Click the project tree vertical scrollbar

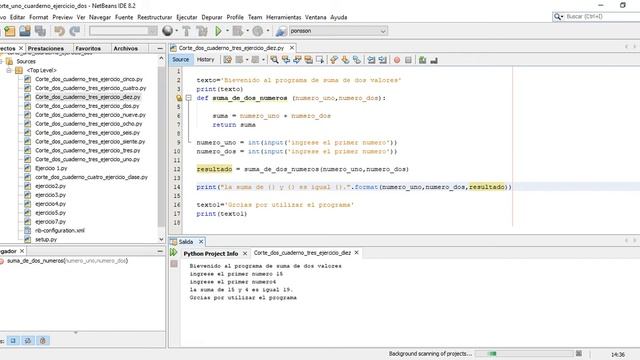(x=161, y=149)
